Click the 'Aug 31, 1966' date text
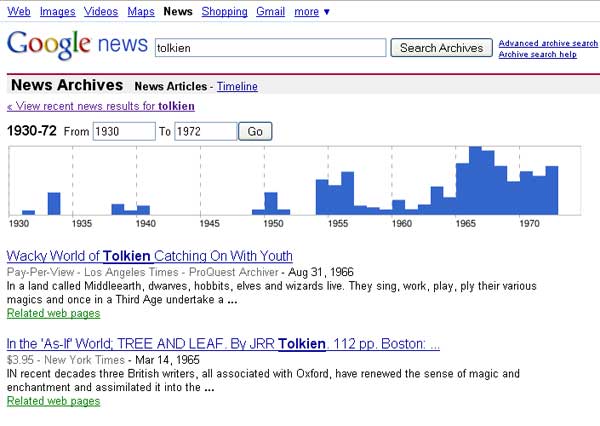Viewport: 600px width, 426px height. coord(321,272)
